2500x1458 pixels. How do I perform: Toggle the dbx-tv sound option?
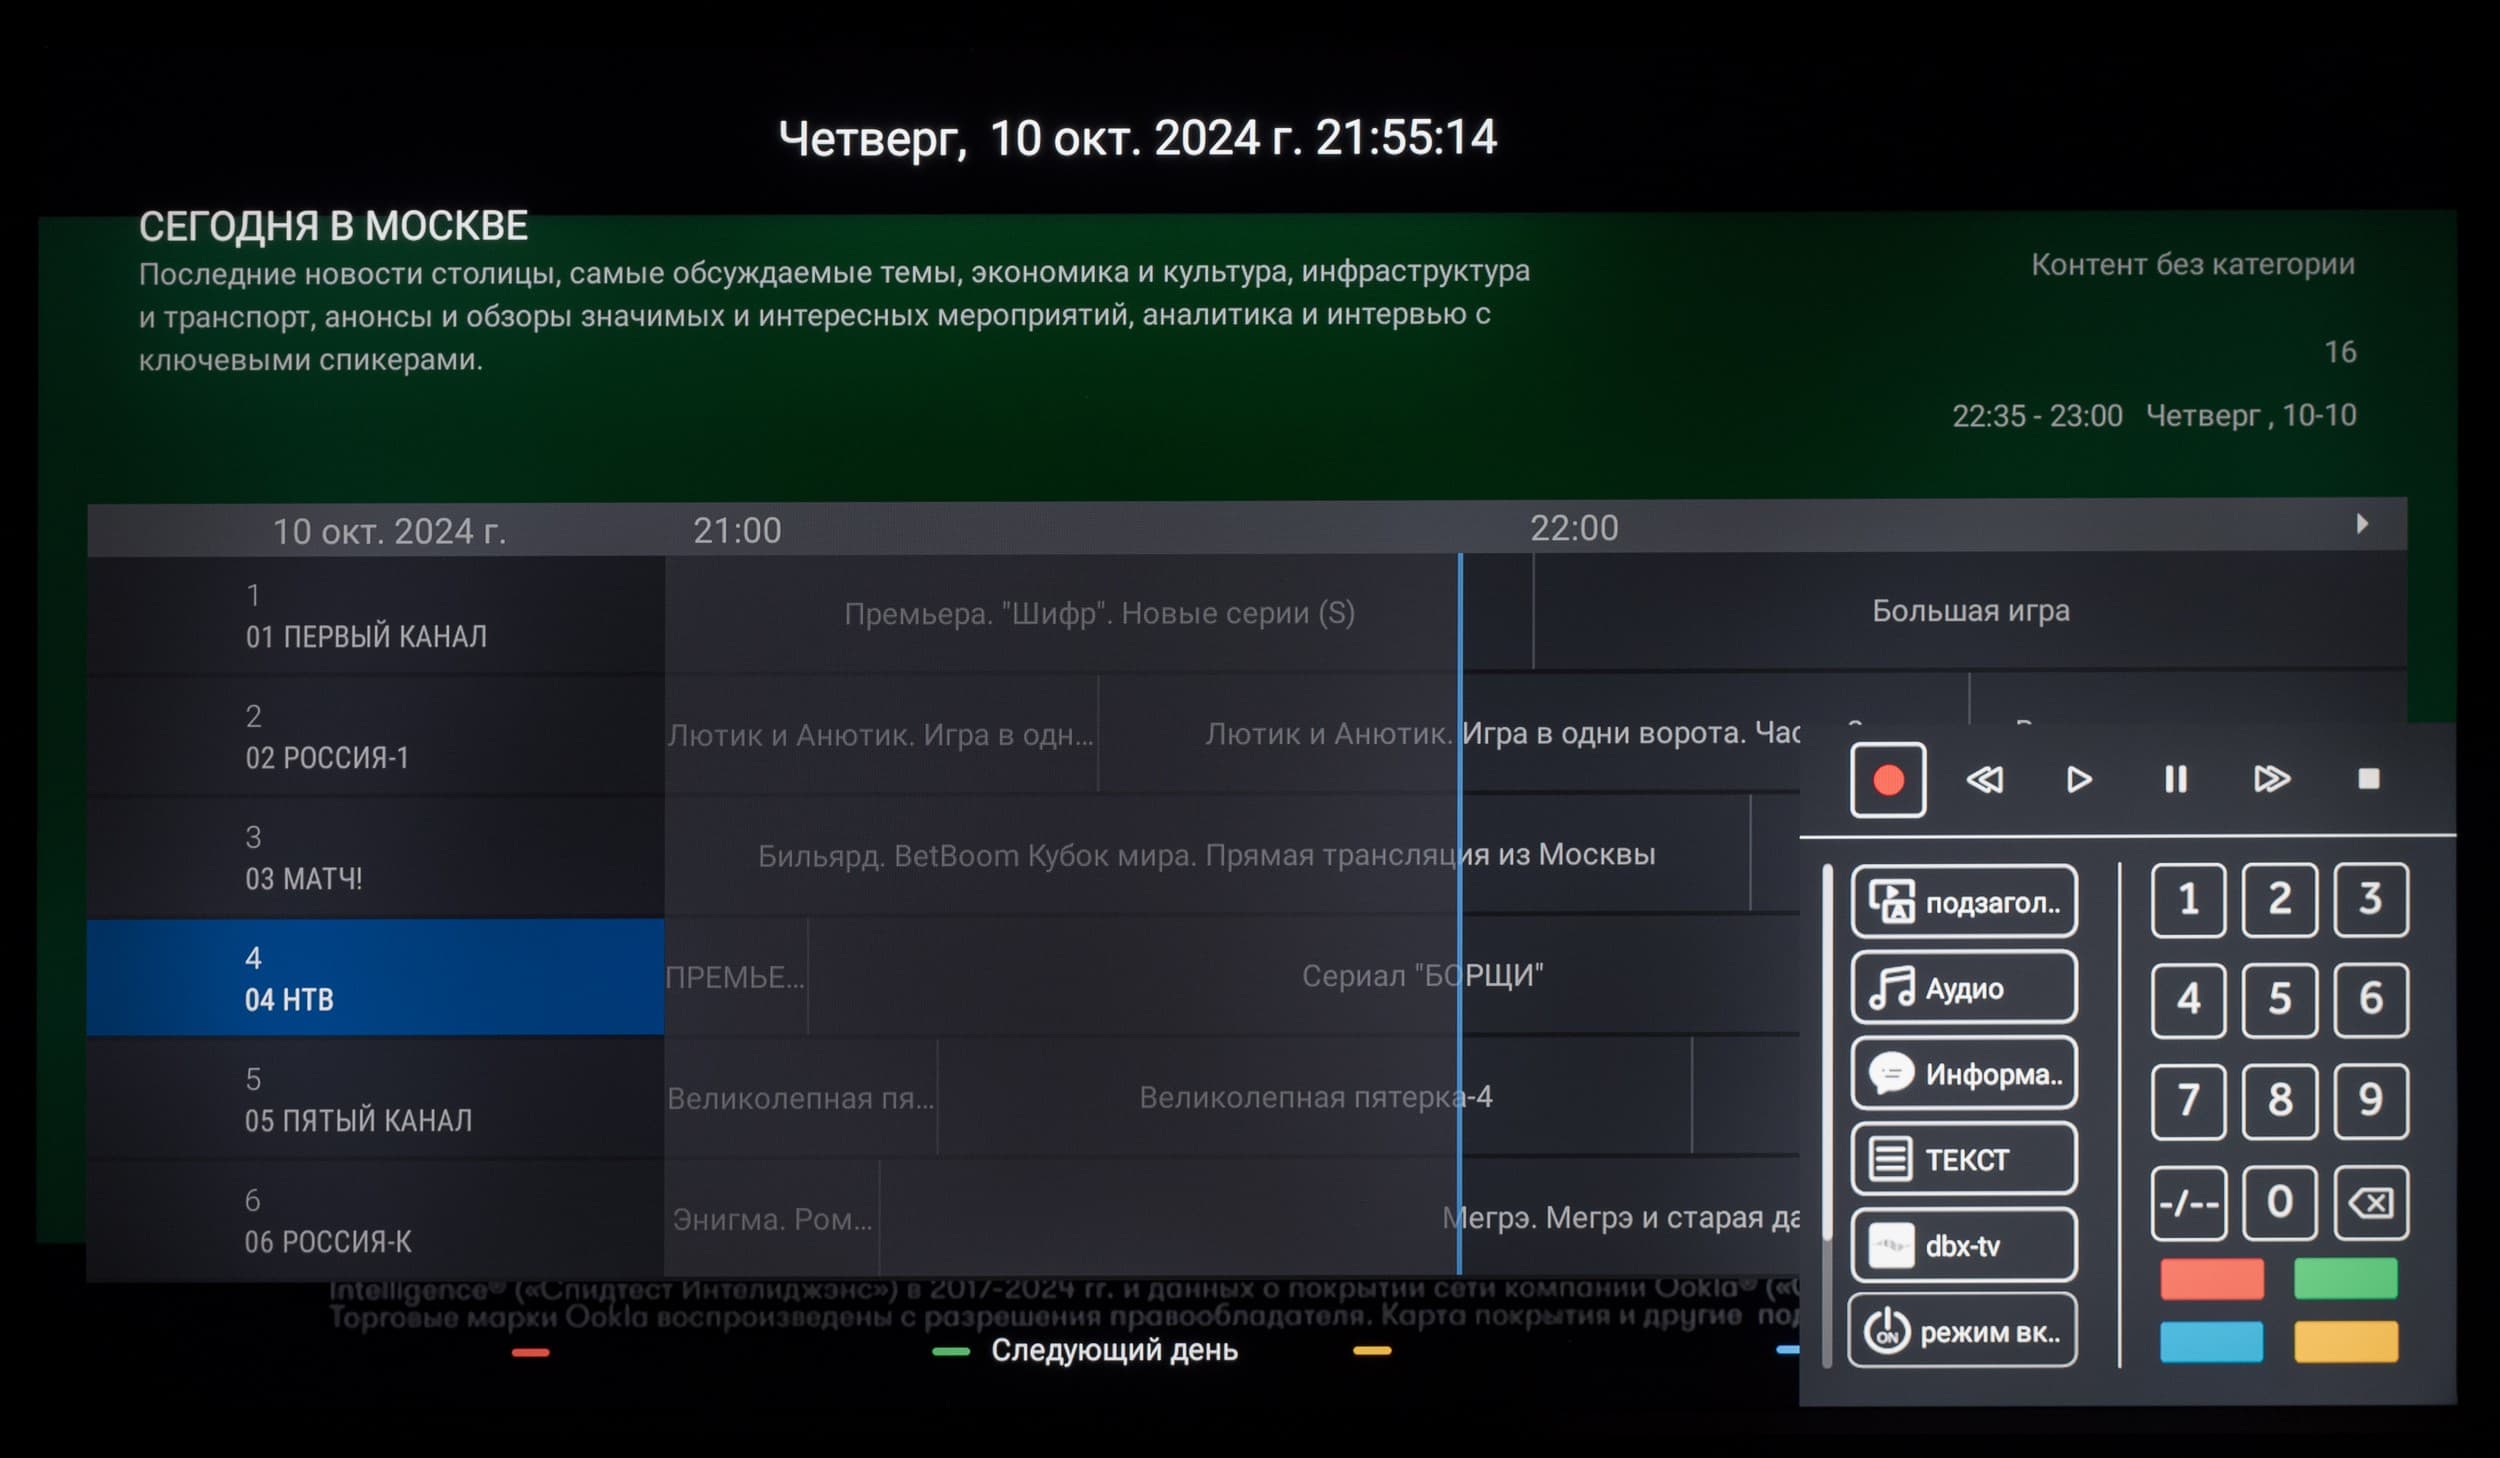point(1963,1245)
